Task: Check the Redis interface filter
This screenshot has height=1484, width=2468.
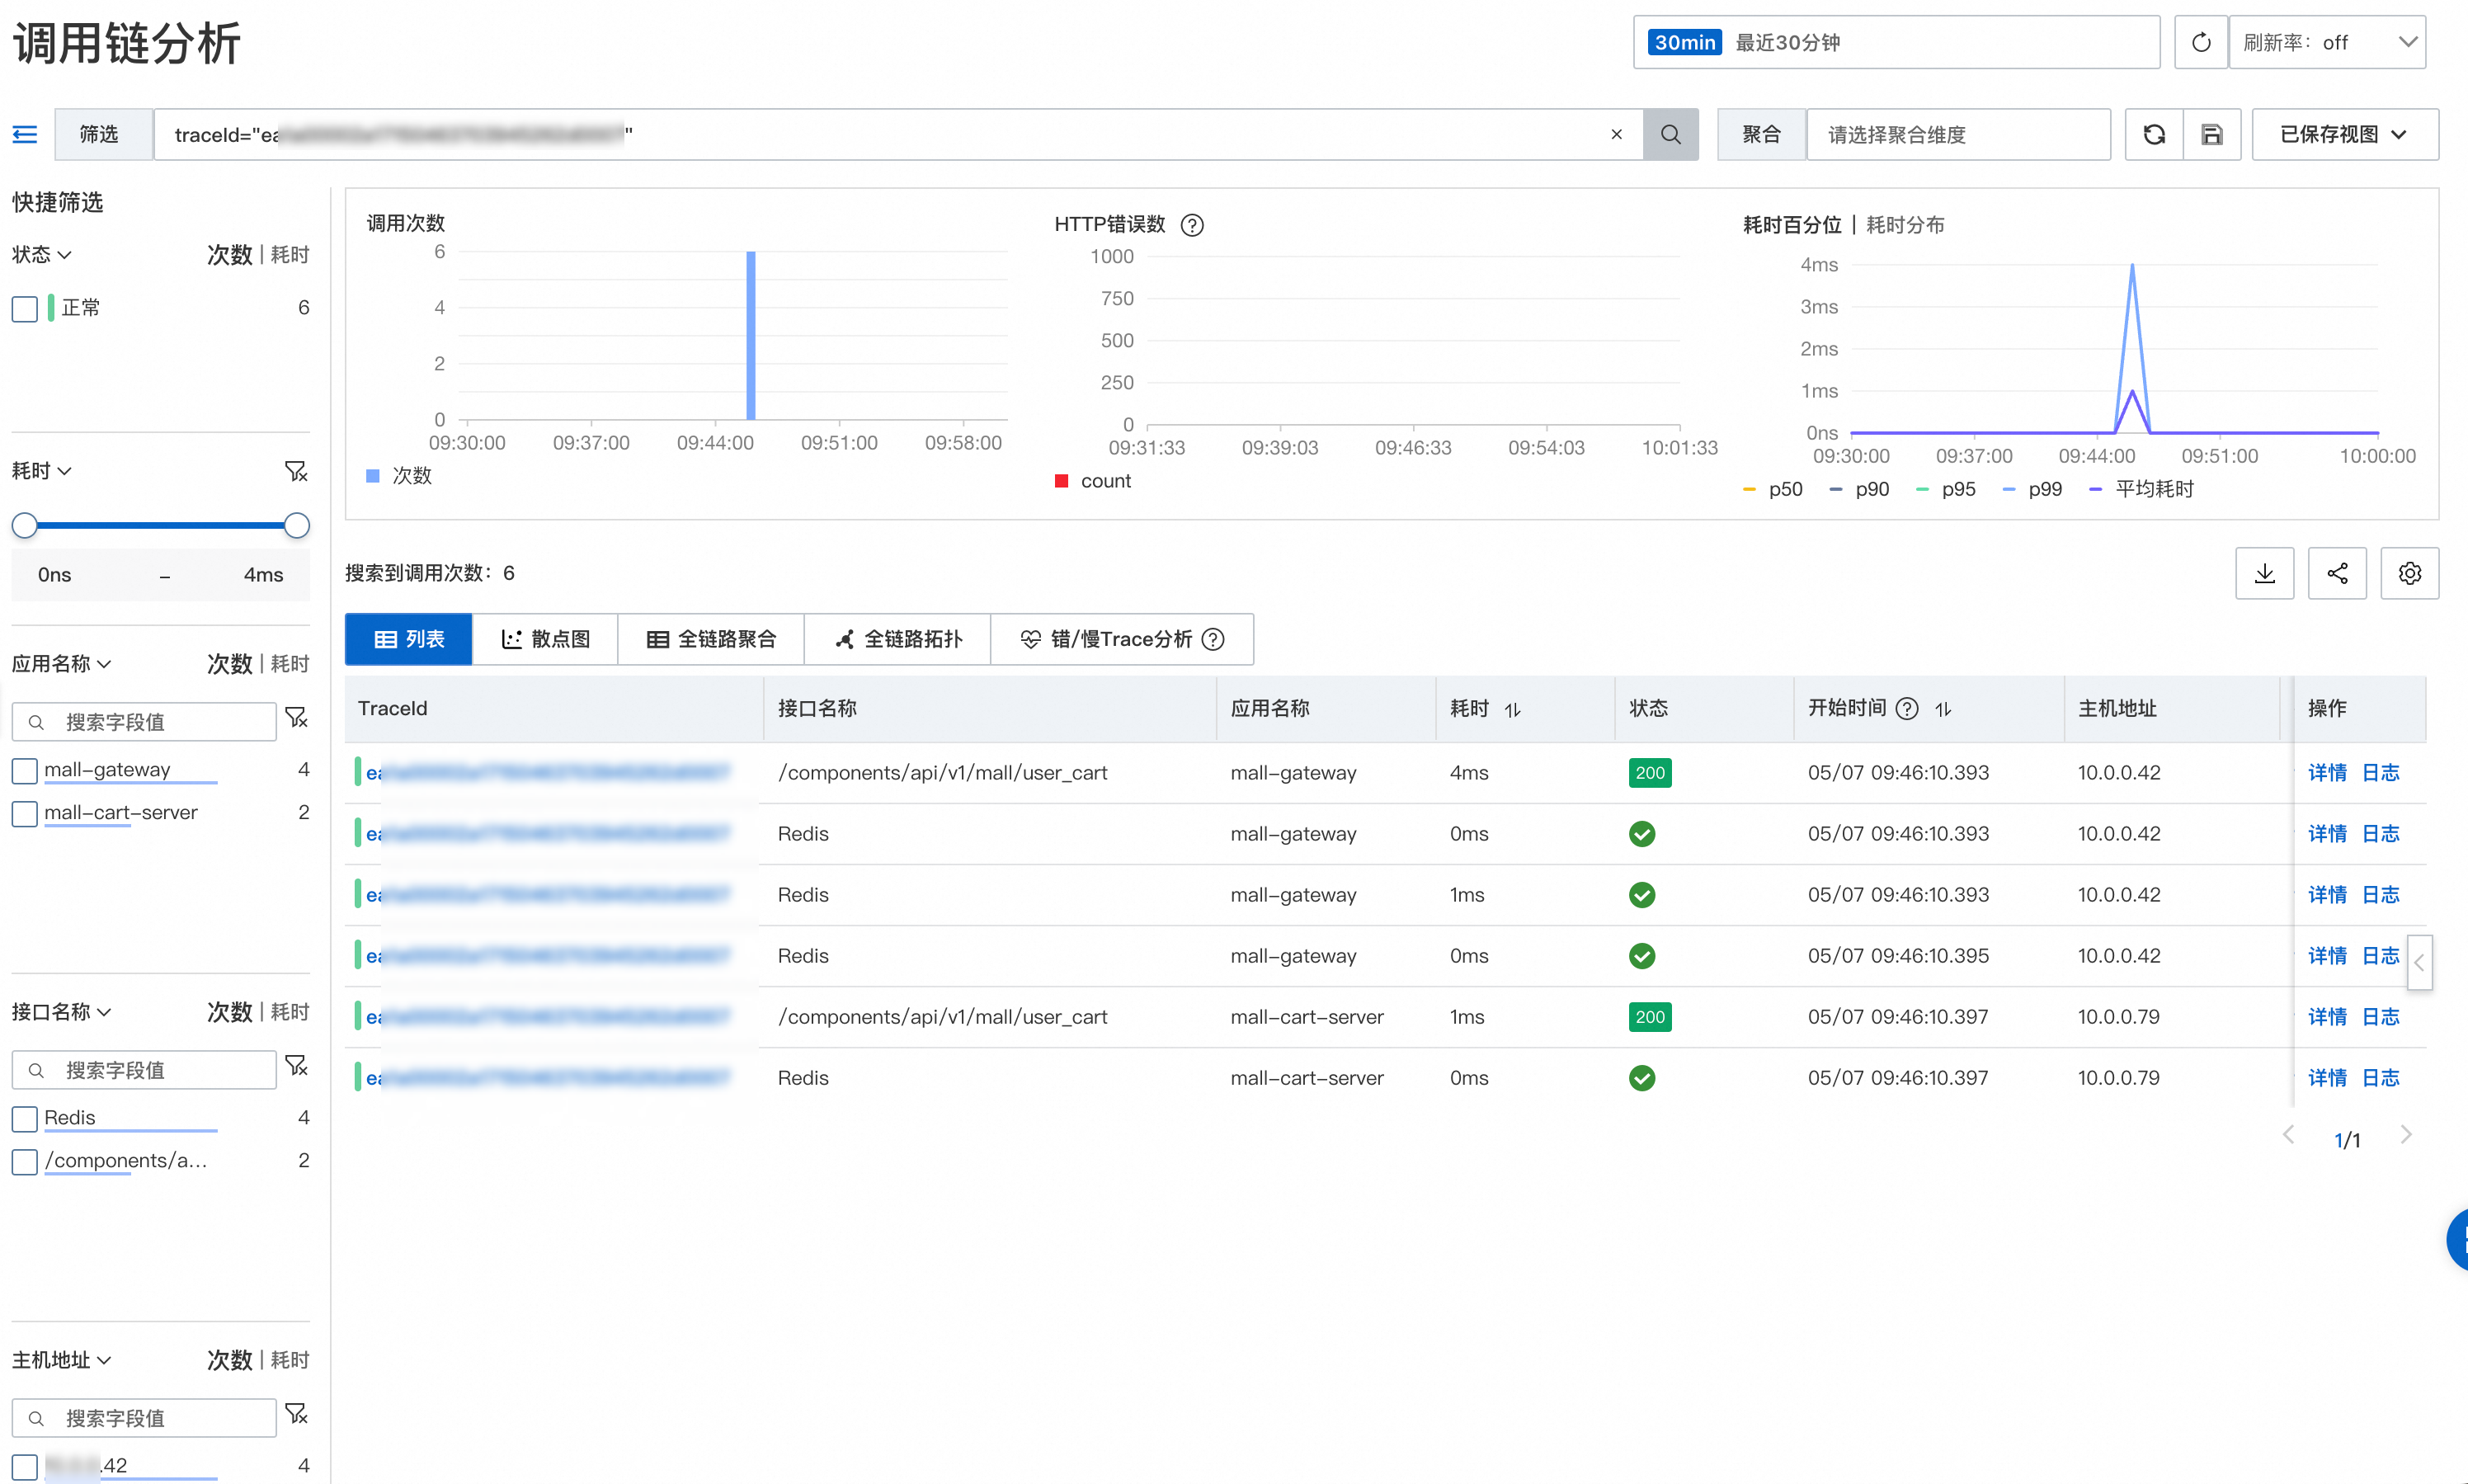Action: coord(25,1118)
